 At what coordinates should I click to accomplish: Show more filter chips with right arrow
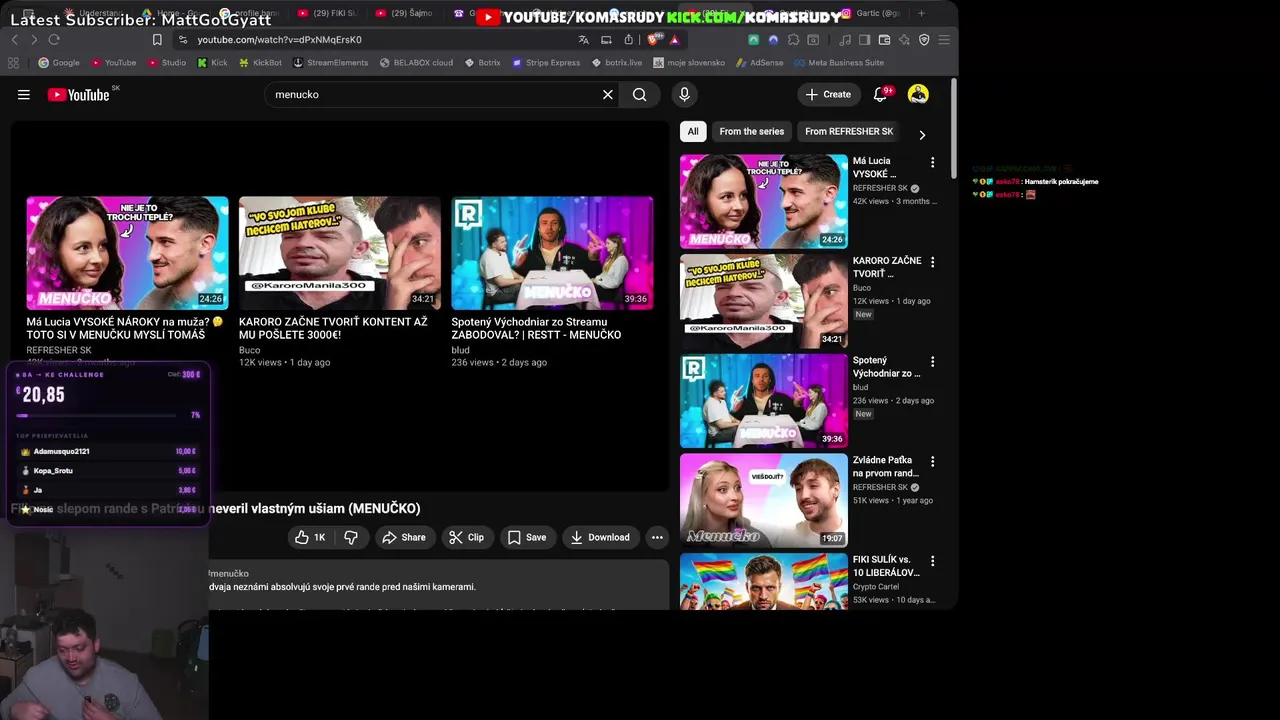tap(922, 135)
